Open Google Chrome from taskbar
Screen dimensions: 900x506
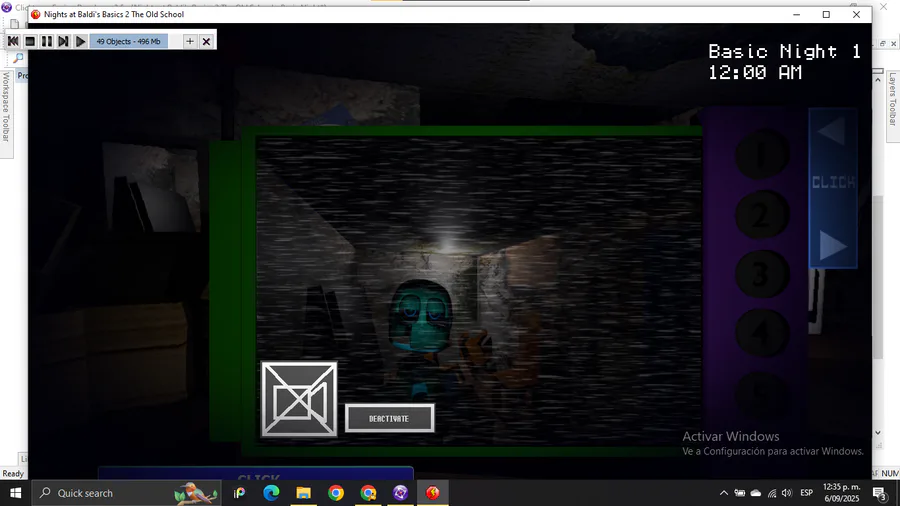coord(336,493)
